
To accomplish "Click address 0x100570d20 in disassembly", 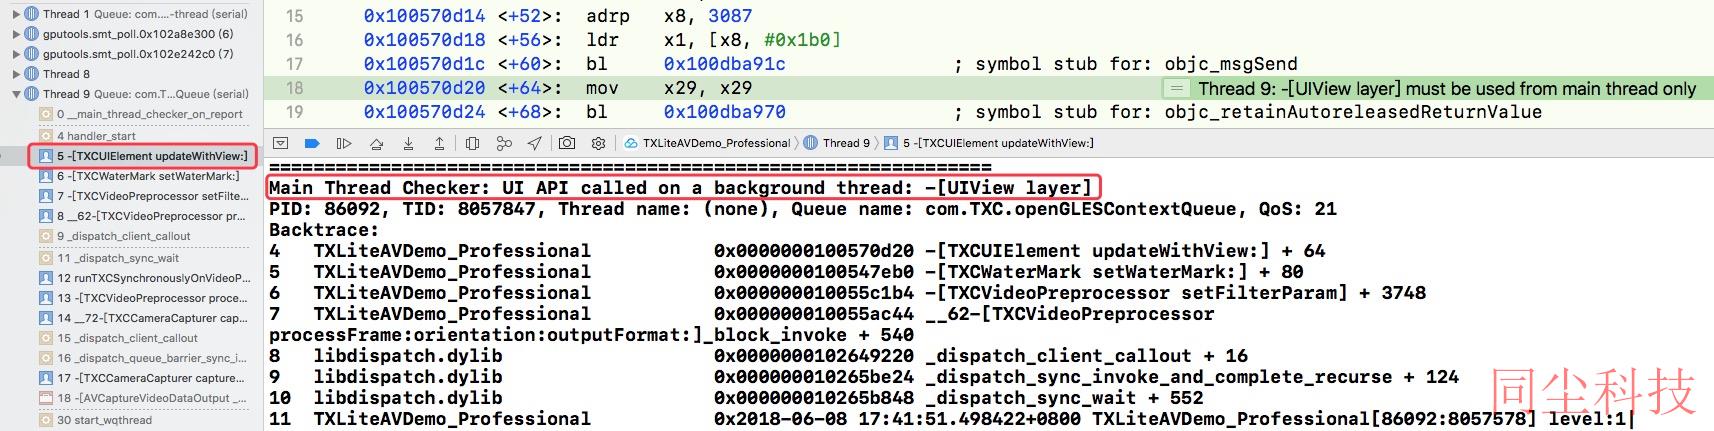I will [x=424, y=88].
